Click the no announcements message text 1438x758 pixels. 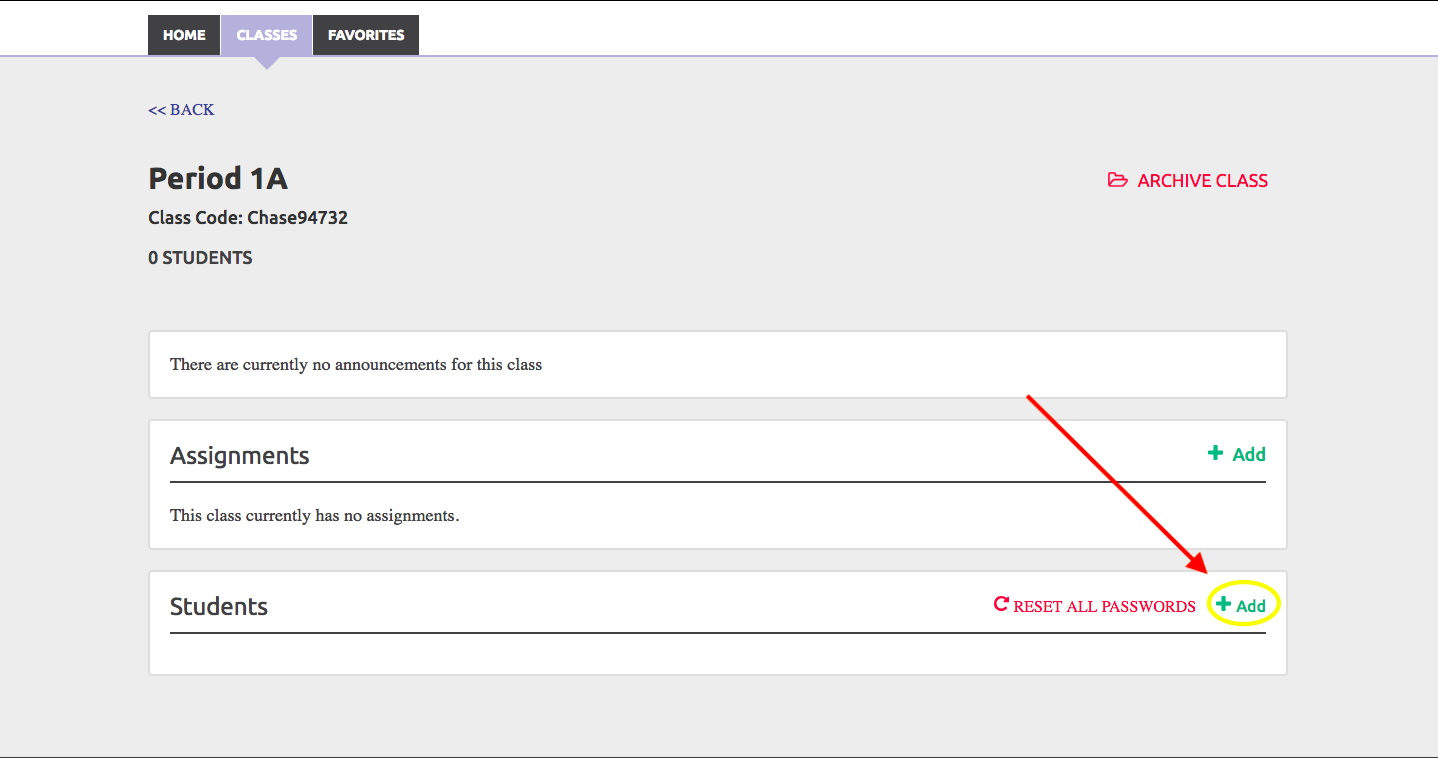(356, 365)
